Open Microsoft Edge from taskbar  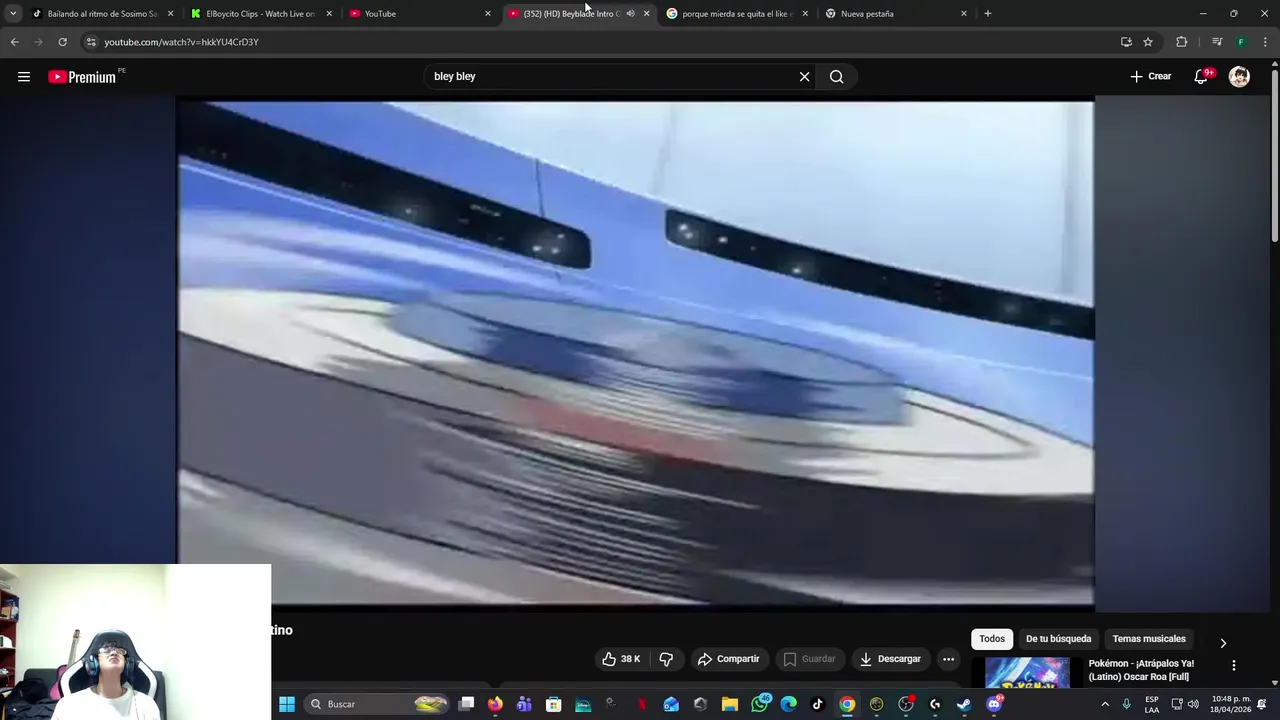coord(789,704)
